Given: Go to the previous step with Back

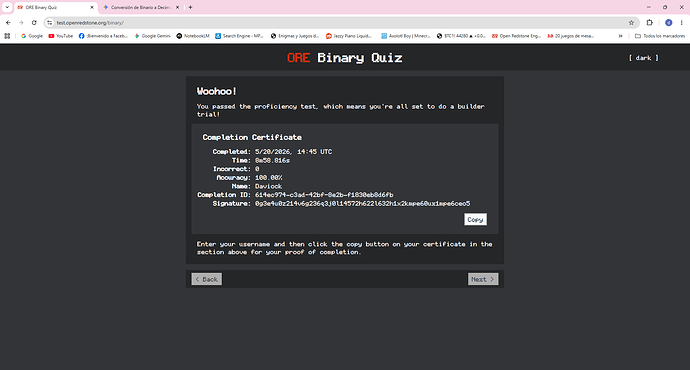Looking at the screenshot, I should coord(206,279).
